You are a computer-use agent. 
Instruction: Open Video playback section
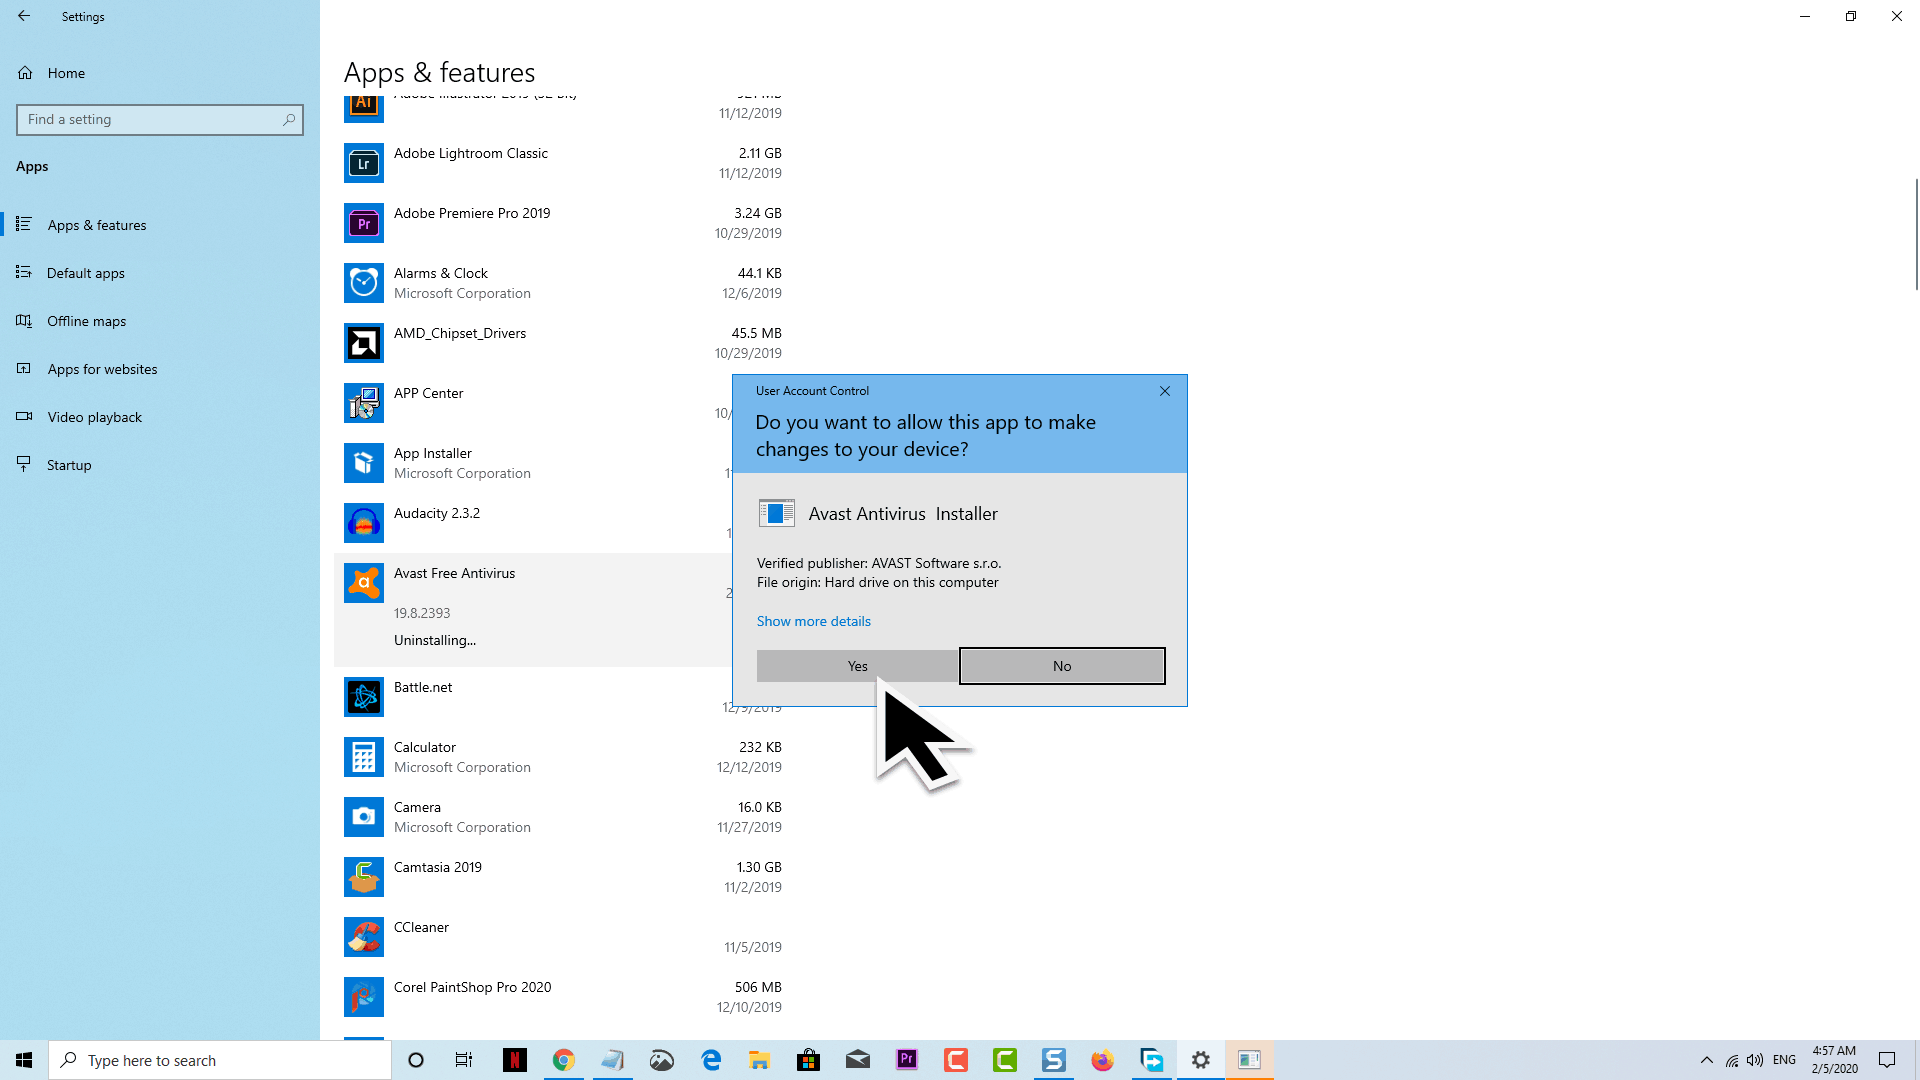(95, 417)
